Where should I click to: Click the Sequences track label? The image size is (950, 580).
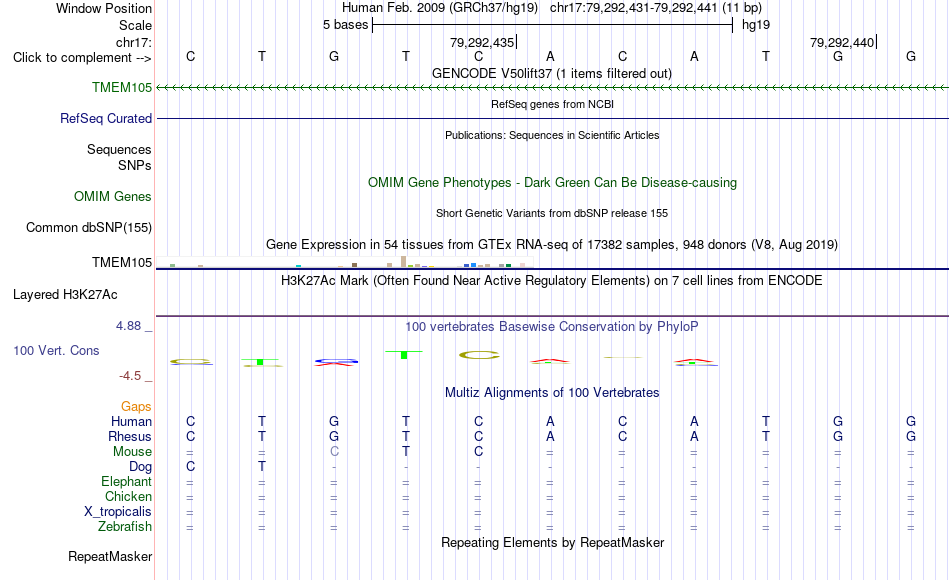(119, 149)
